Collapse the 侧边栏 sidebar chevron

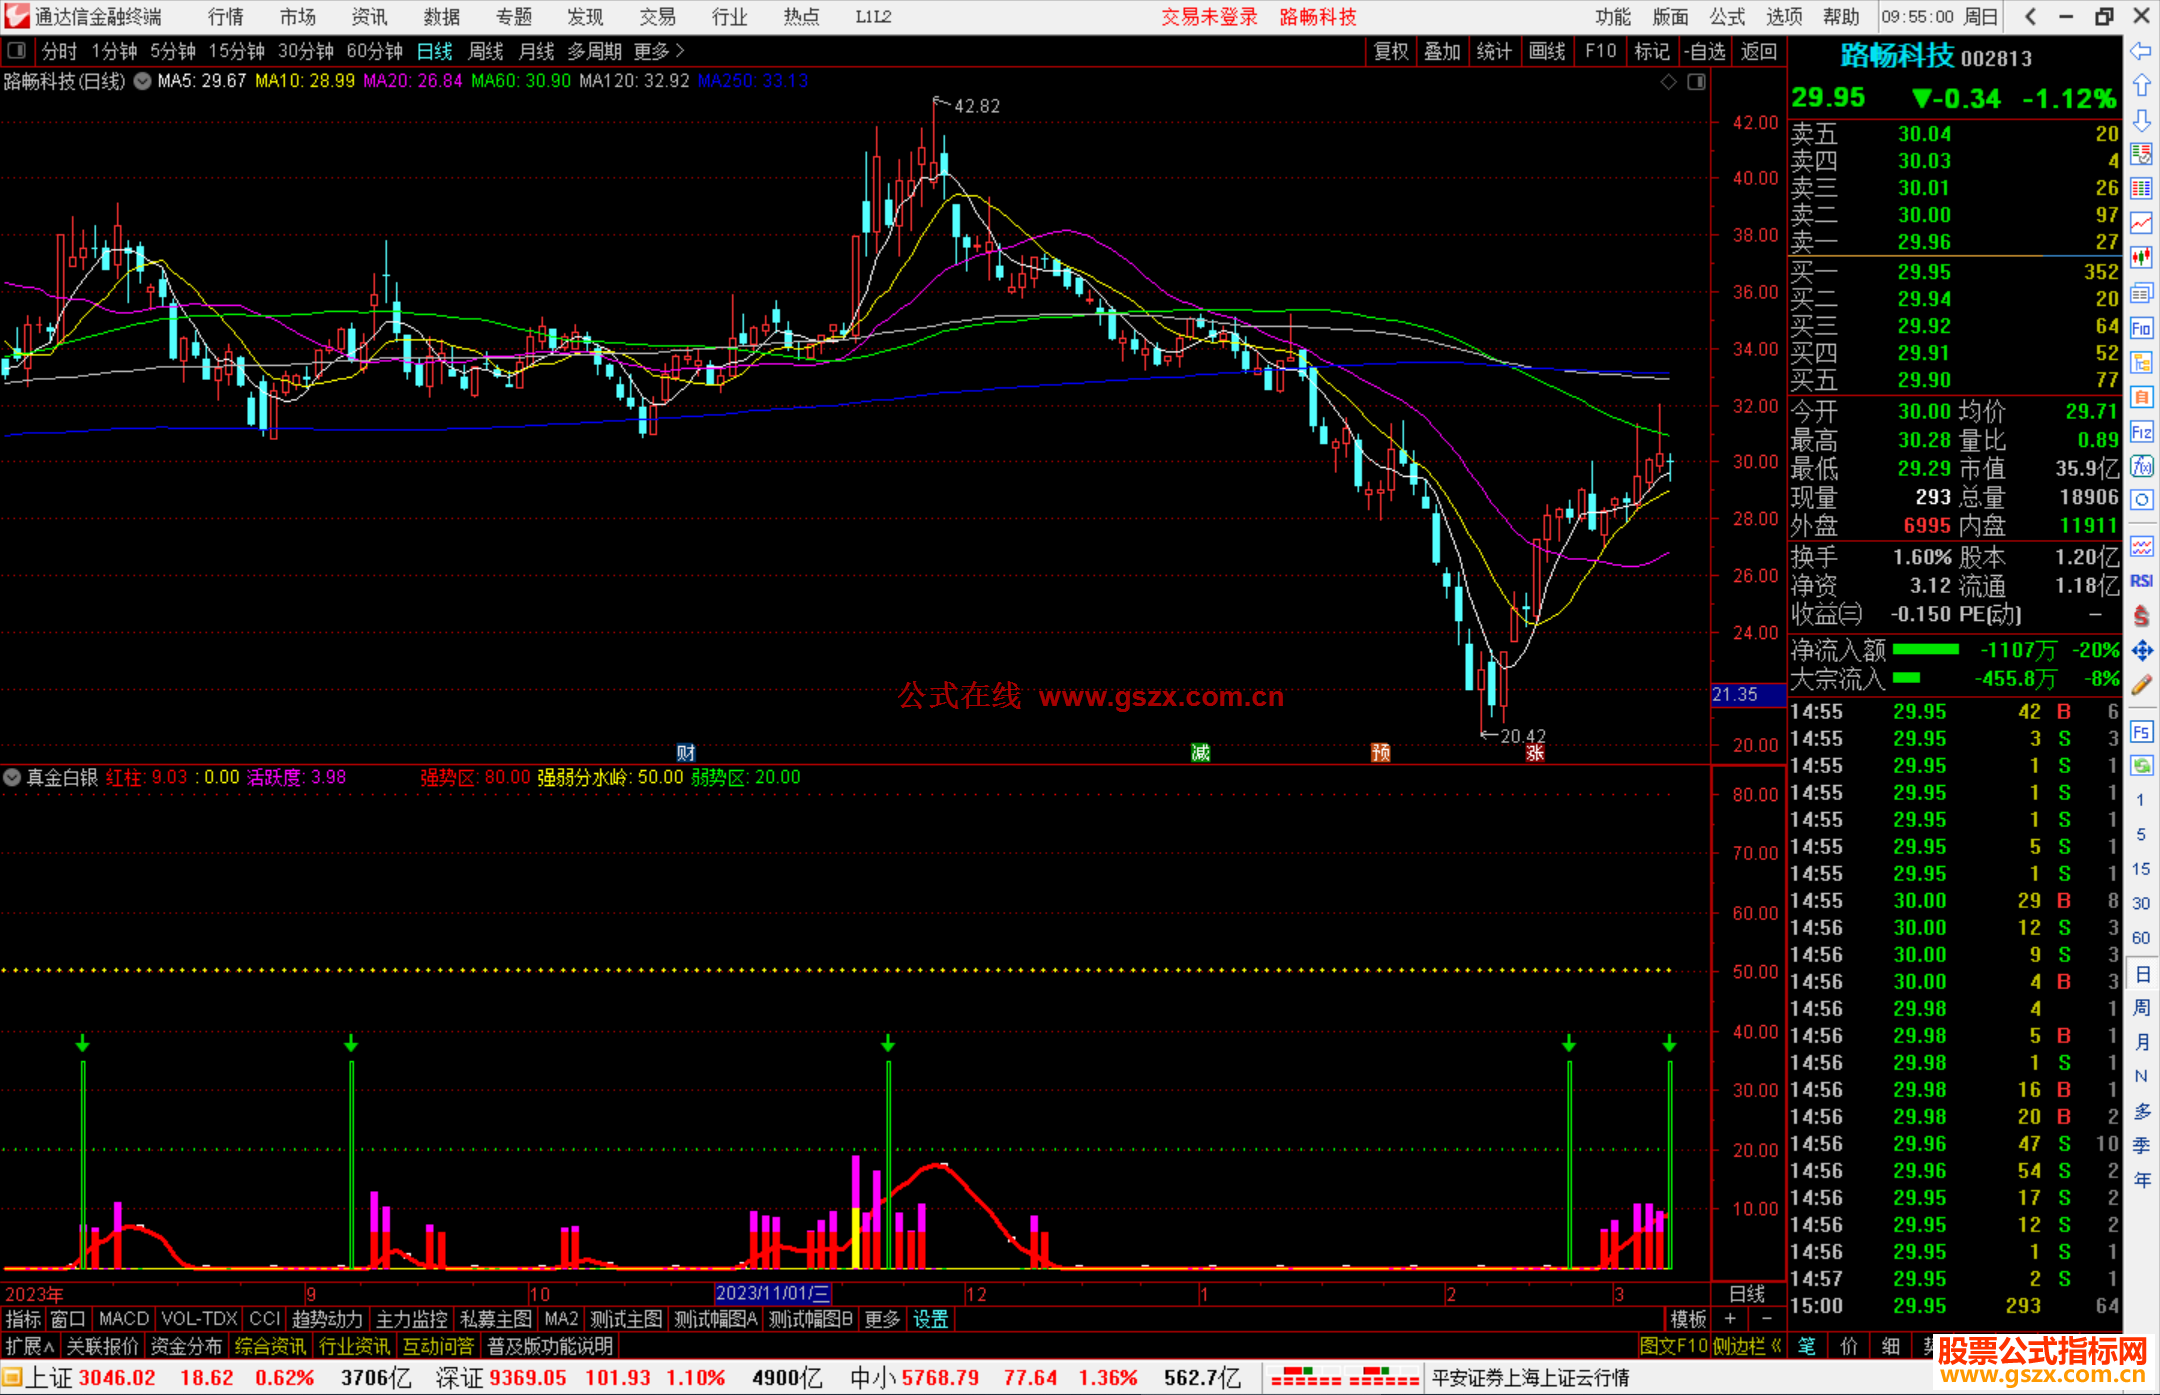click(1776, 1346)
